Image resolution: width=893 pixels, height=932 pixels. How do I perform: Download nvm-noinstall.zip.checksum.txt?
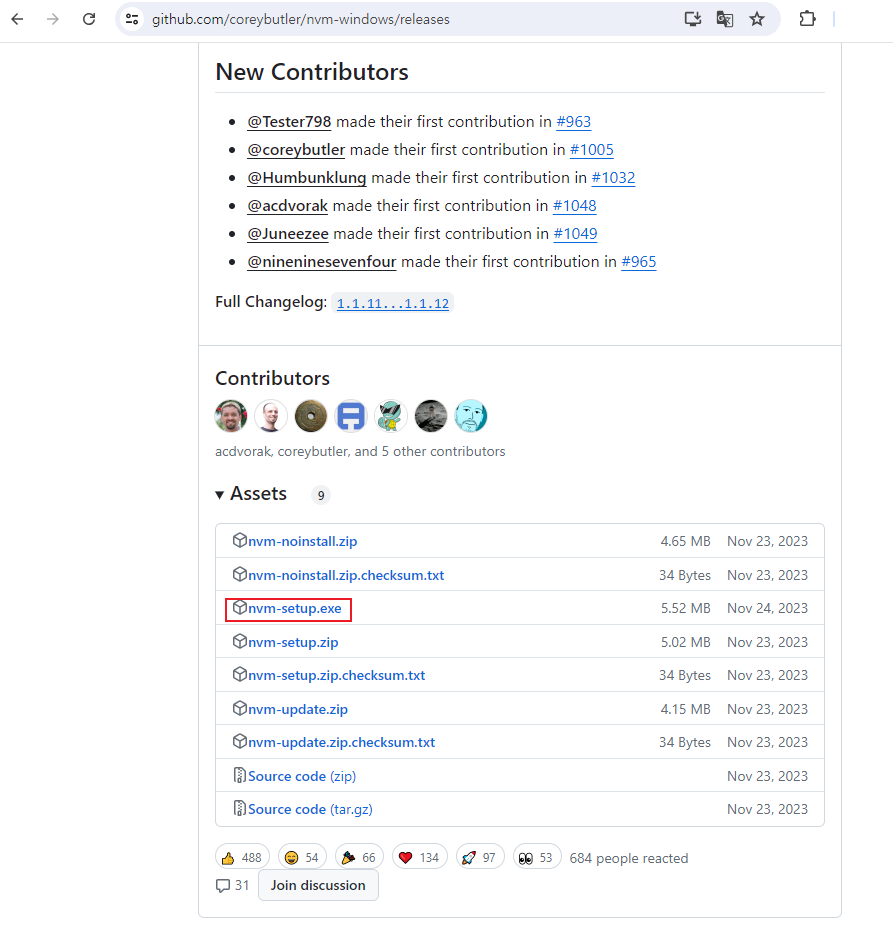point(345,575)
